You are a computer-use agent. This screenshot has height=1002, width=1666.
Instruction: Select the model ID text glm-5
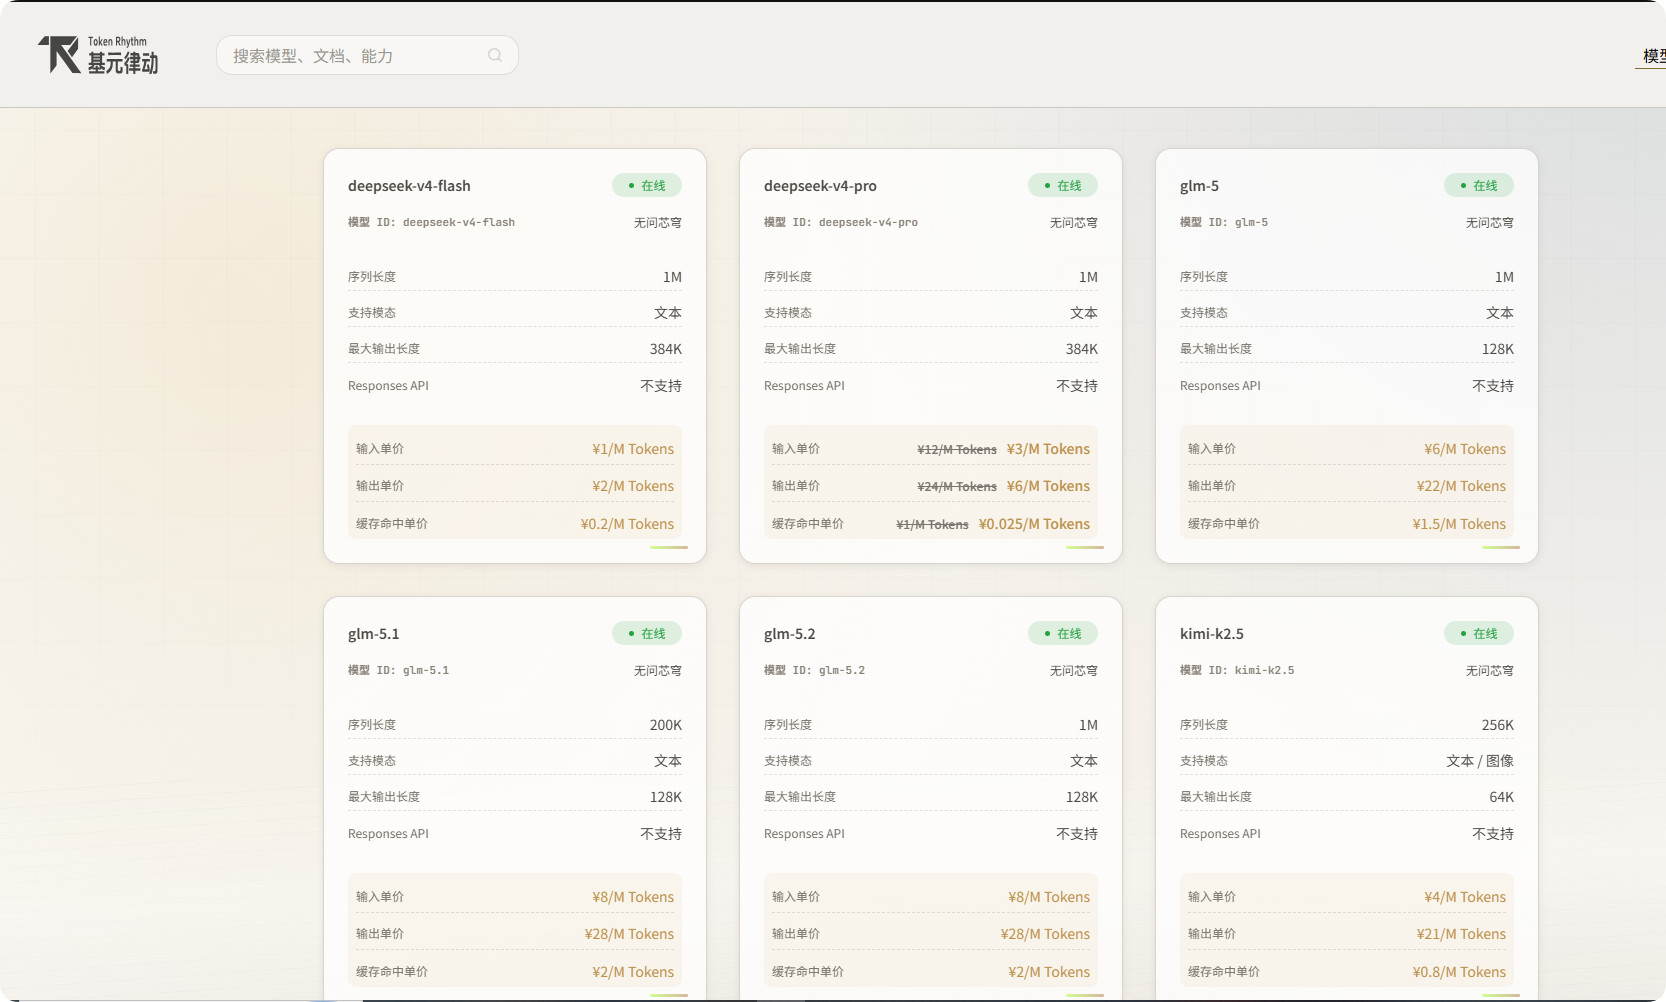tap(1251, 222)
